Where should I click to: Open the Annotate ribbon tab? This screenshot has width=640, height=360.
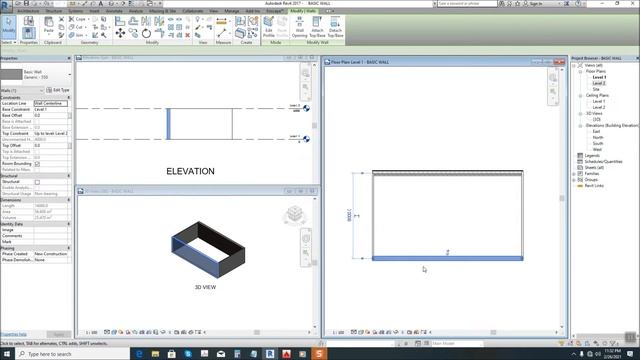pyautogui.click(x=114, y=11)
